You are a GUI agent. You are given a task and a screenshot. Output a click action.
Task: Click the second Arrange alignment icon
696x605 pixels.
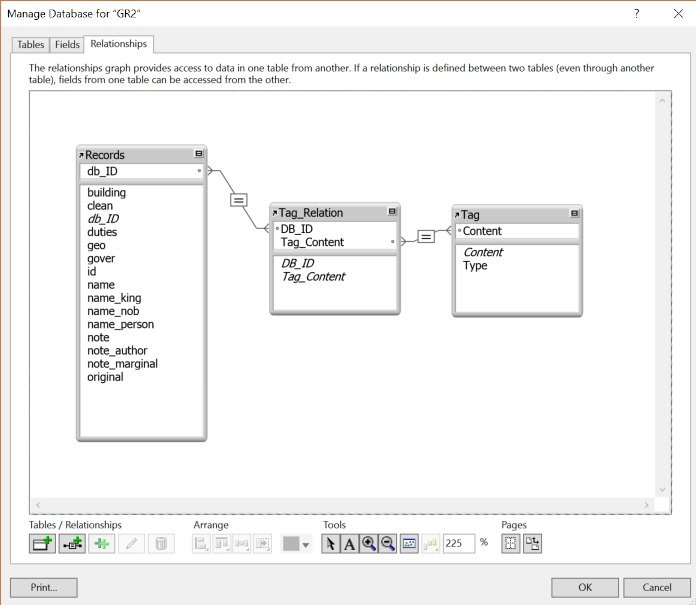(x=221, y=543)
